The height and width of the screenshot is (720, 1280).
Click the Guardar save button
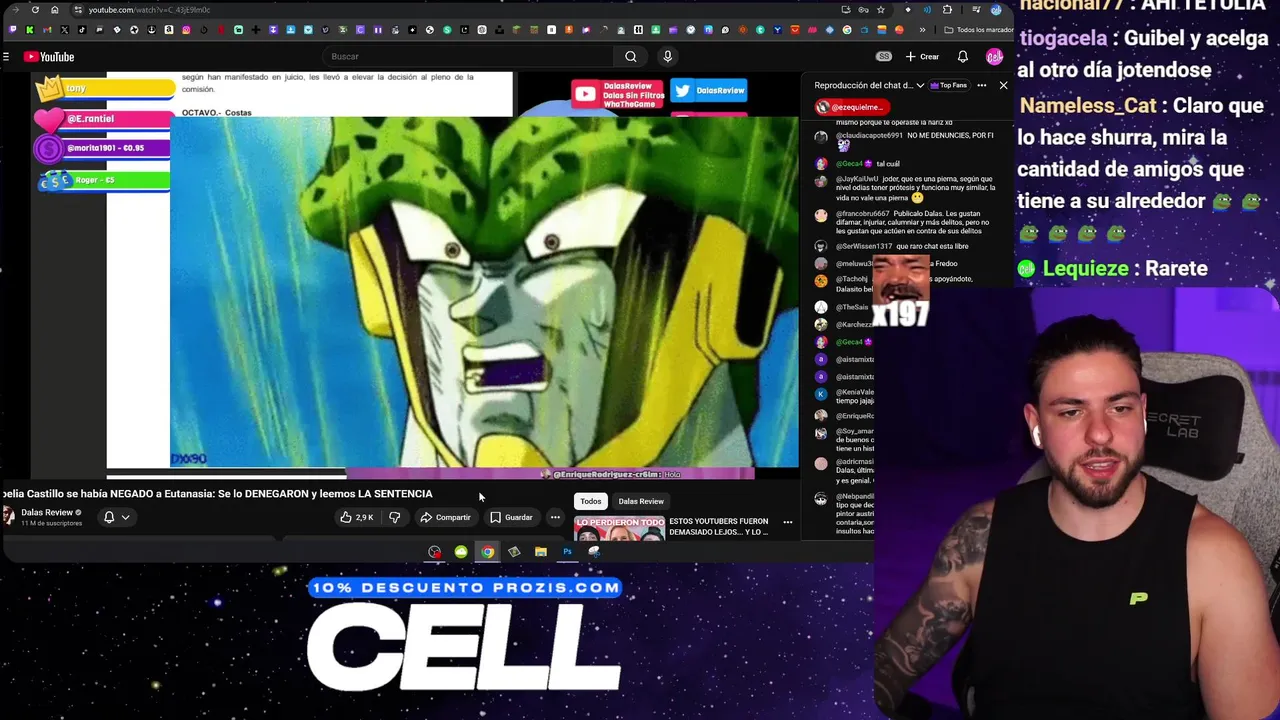tap(511, 517)
